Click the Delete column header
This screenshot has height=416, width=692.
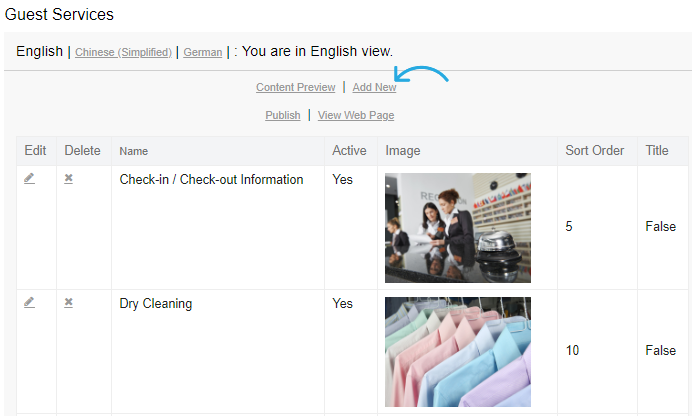pyautogui.click(x=82, y=151)
